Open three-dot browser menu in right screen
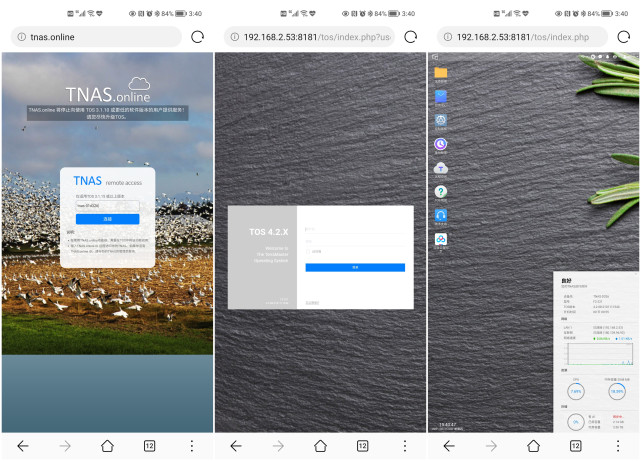Viewport: 641px width, 461px height. (618, 446)
